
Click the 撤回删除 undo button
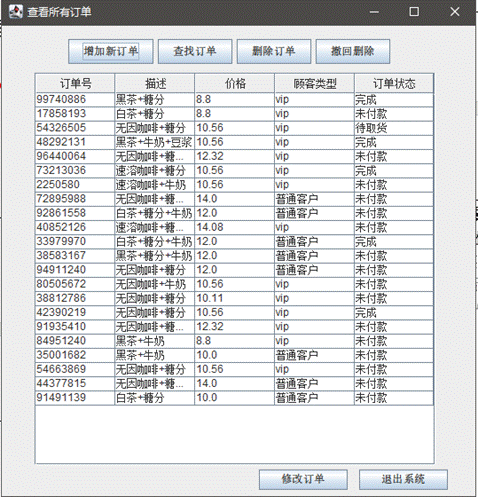(353, 51)
